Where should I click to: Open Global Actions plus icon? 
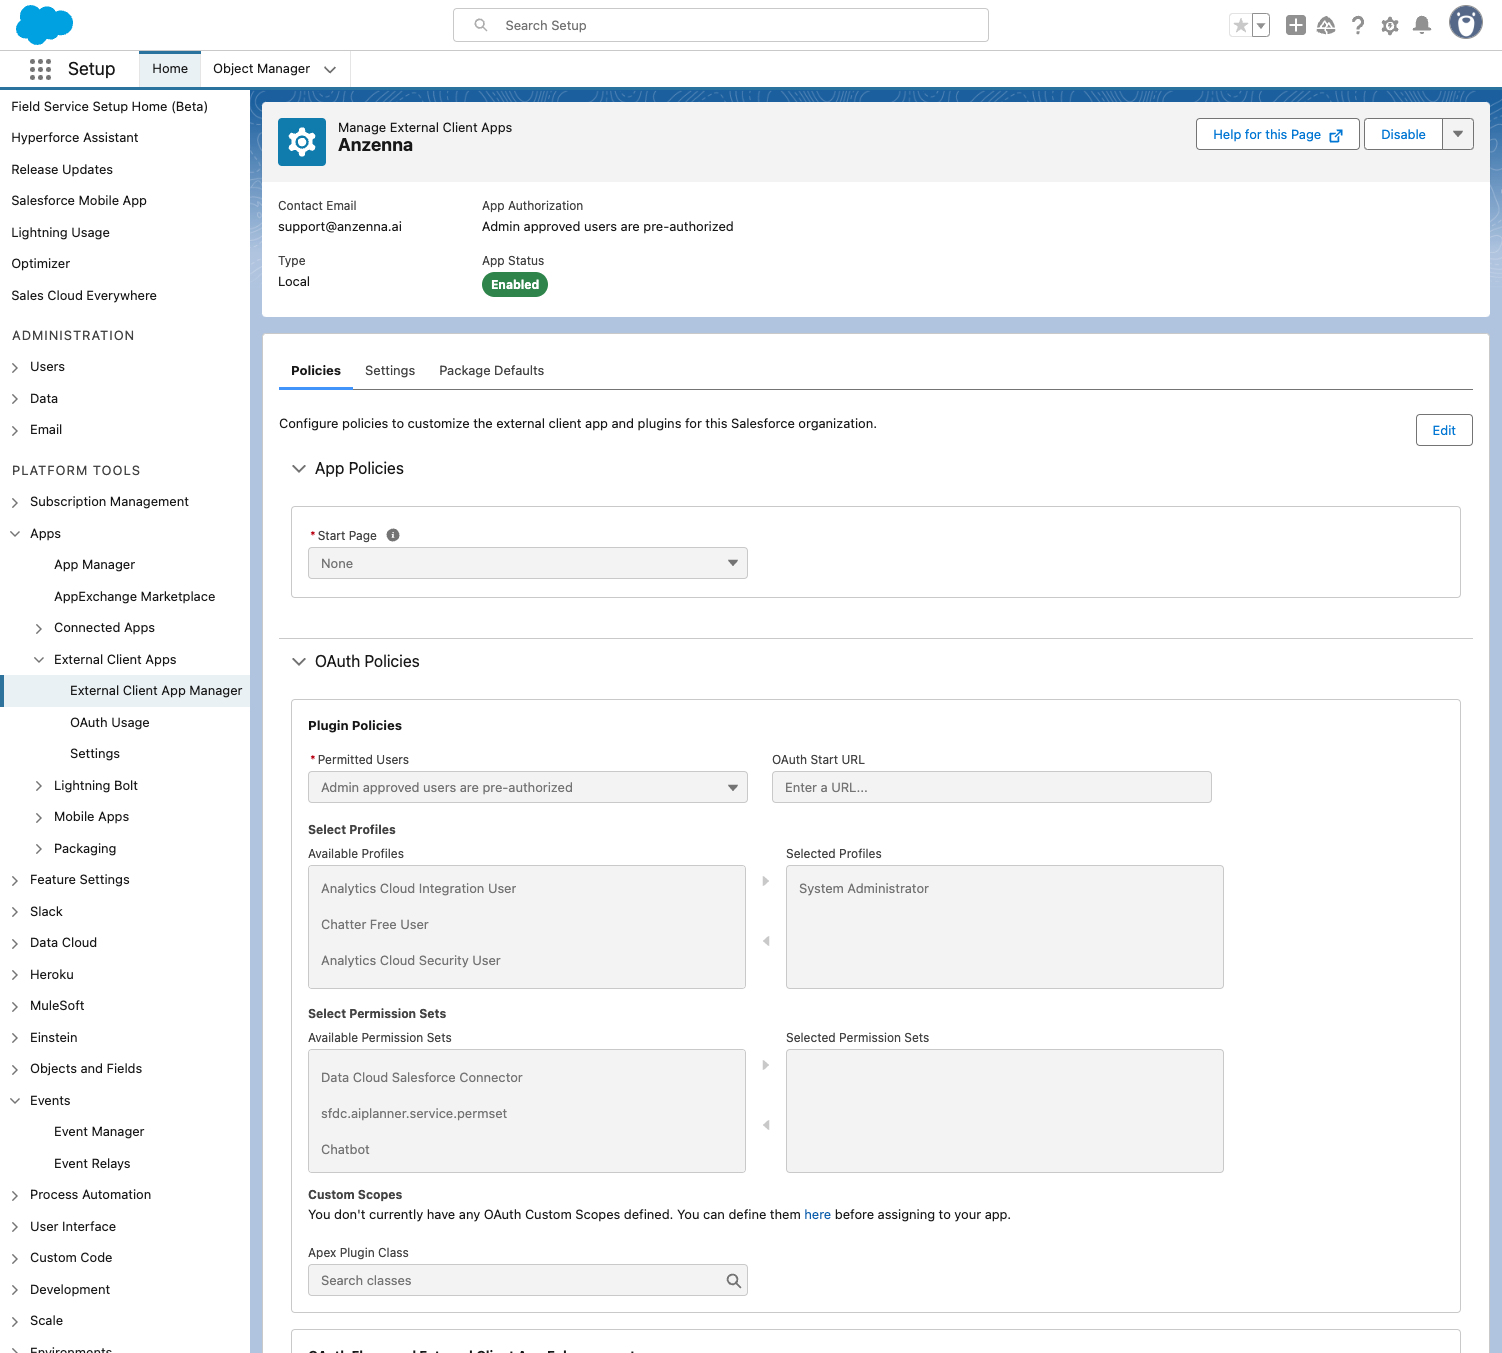pyautogui.click(x=1295, y=26)
